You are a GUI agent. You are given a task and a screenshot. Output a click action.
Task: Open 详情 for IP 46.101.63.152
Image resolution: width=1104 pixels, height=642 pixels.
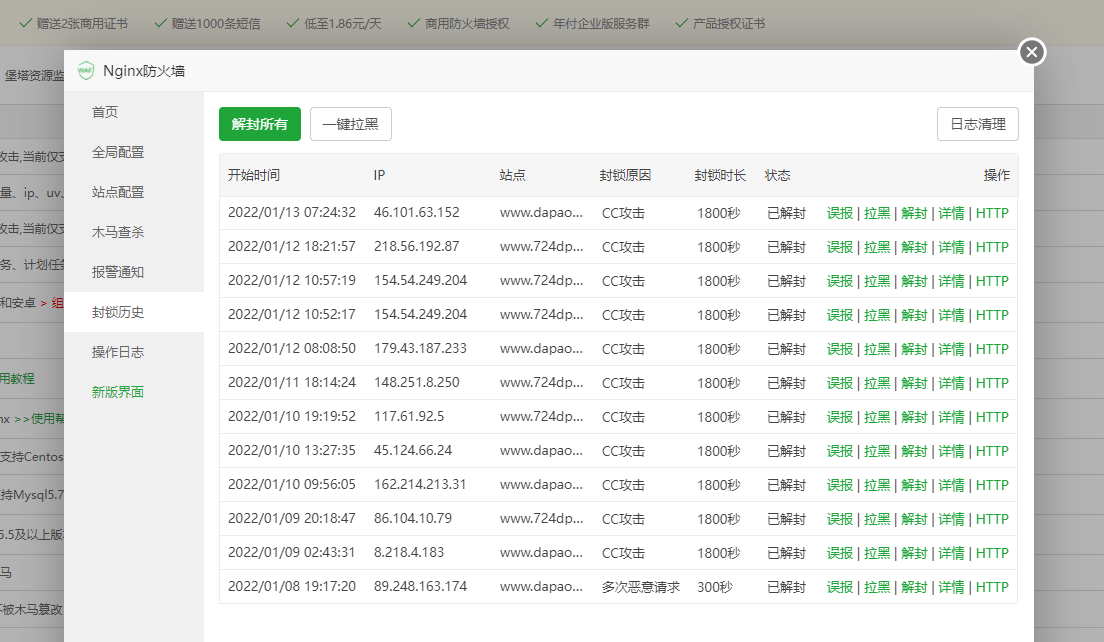point(951,213)
